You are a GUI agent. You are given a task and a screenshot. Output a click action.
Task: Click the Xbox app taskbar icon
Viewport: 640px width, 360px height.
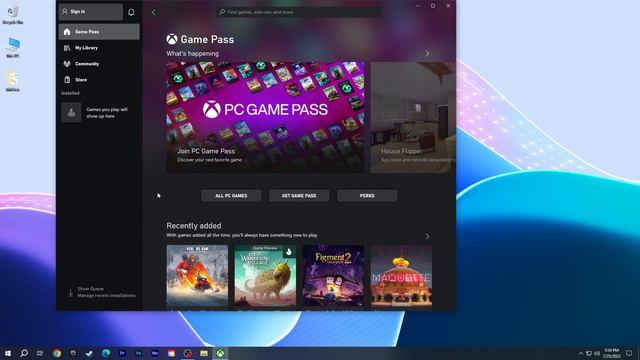click(x=220, y=353)
